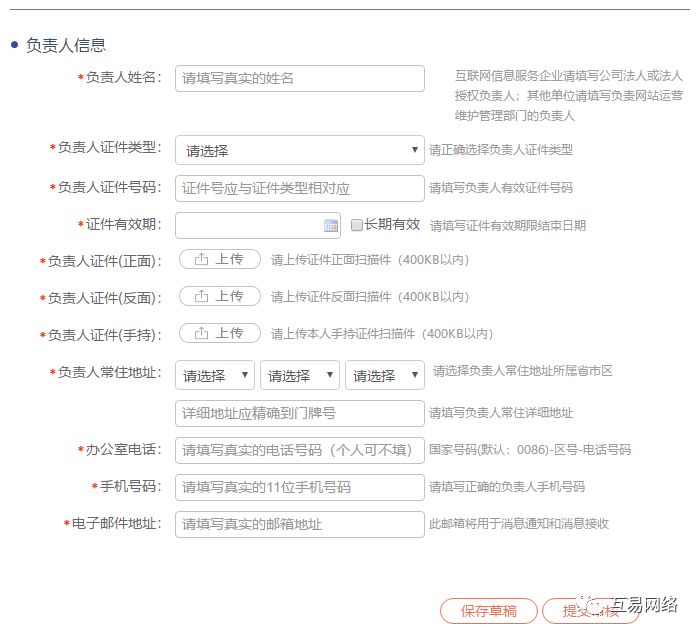Click hint text 请正确选择负责人证件类型
This screenshot has height=636, width=700.
pyautogui.click(x=501, y=150)
